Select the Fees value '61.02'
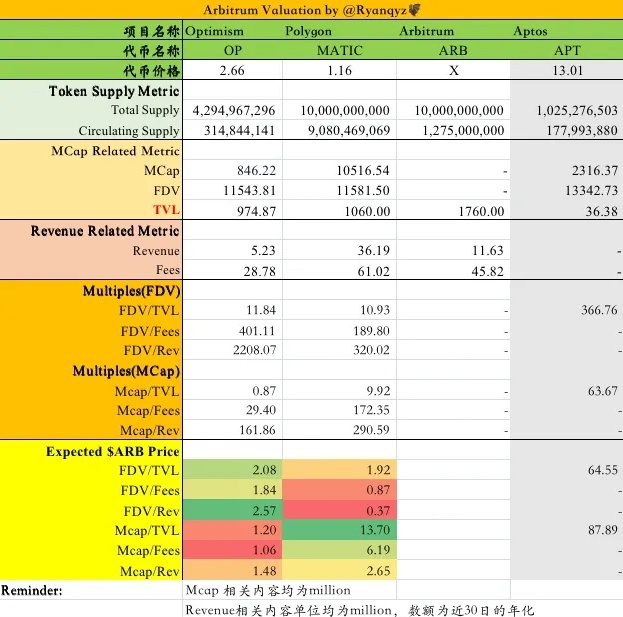The height and width of the screenshot is (617, 623). coord(373,271)
